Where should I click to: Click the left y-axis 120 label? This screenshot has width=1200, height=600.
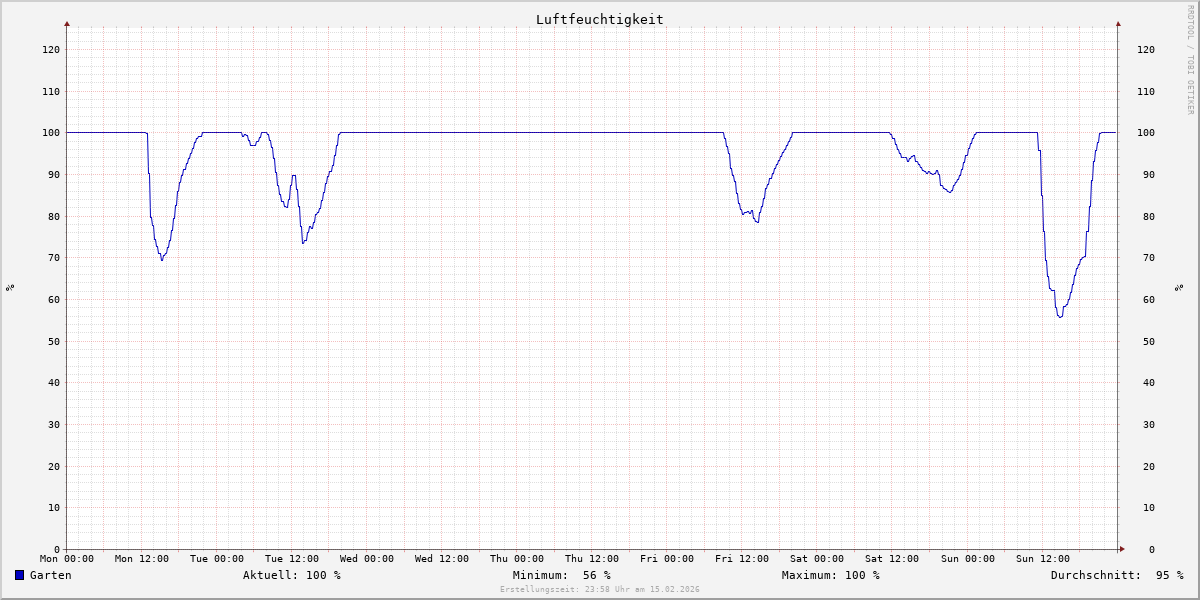tap(50, 49)
